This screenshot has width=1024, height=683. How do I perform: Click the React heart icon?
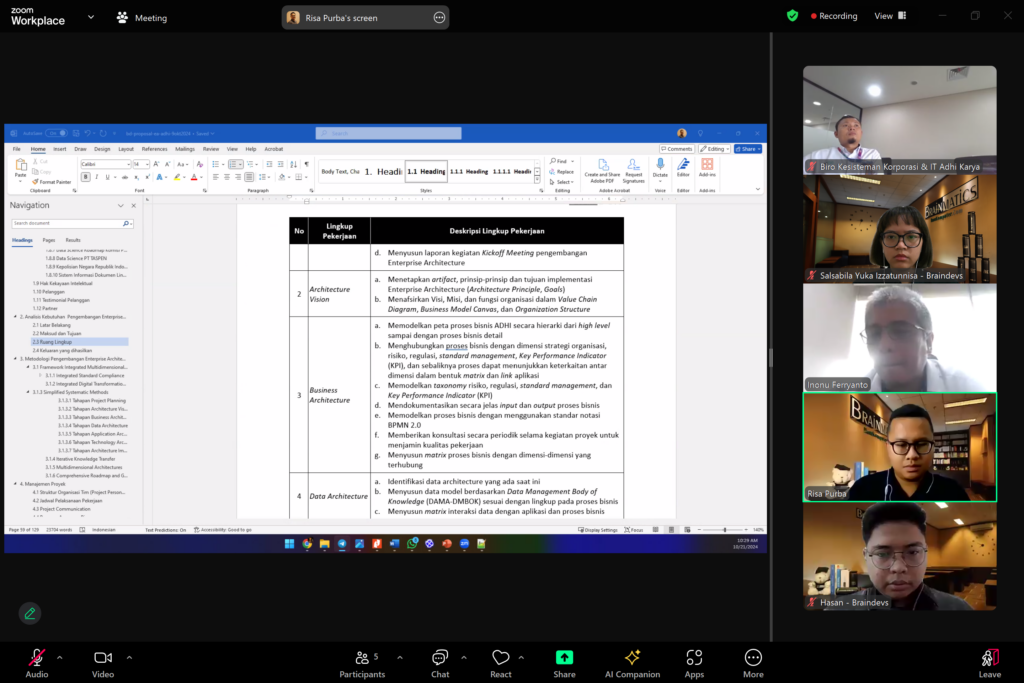[x=501, y=662]
